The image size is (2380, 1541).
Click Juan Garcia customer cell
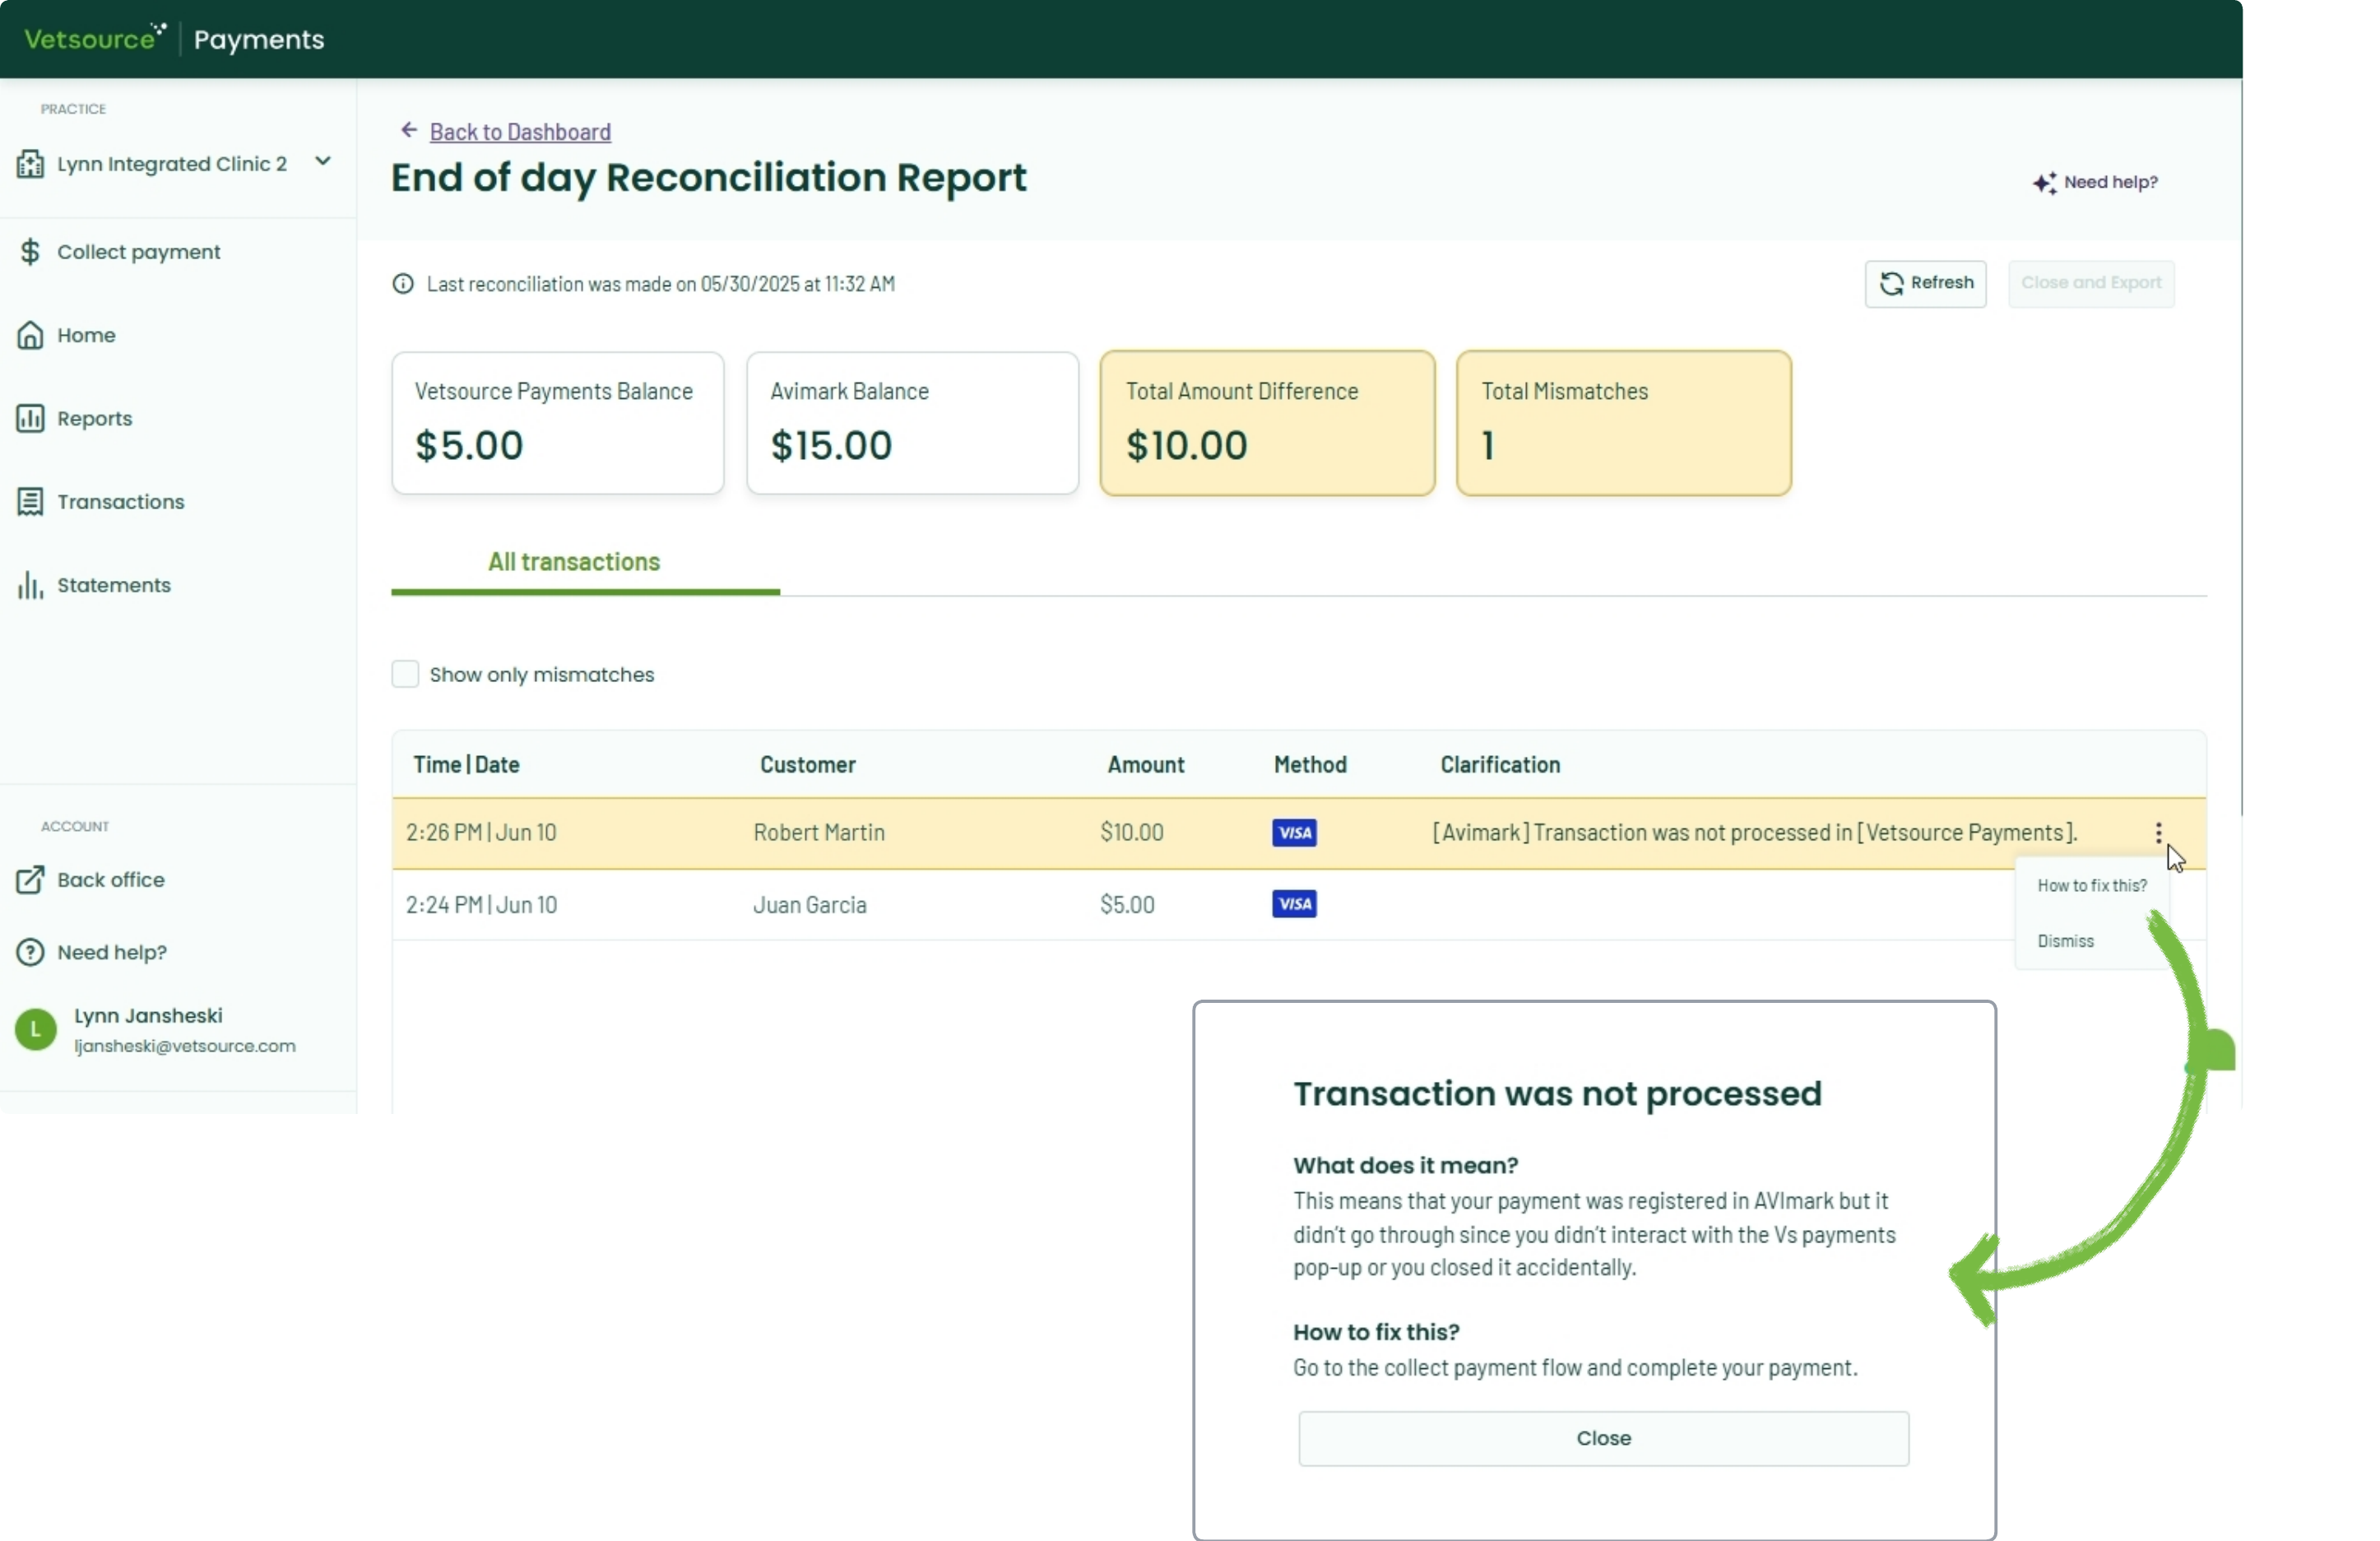click(x=810, y=905)
